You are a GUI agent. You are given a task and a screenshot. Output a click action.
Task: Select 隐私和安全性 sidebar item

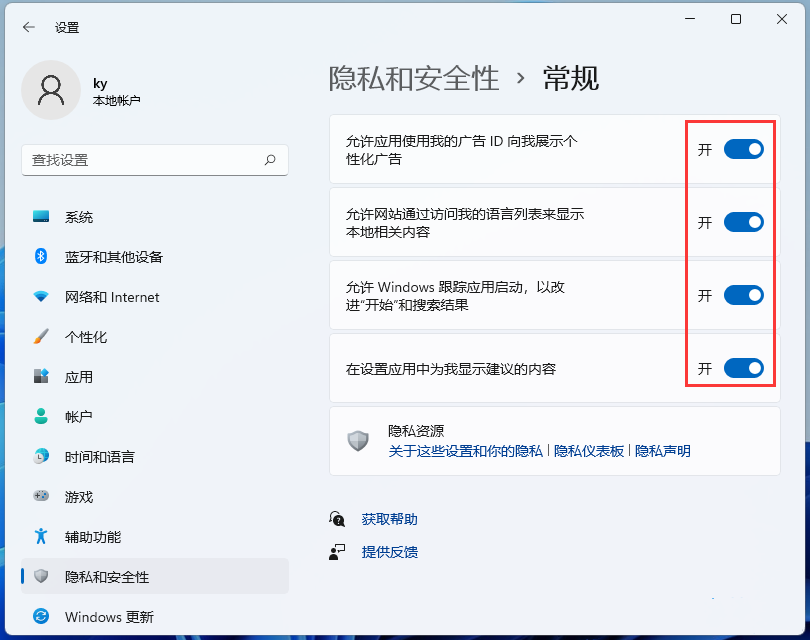tap(155, 576)
